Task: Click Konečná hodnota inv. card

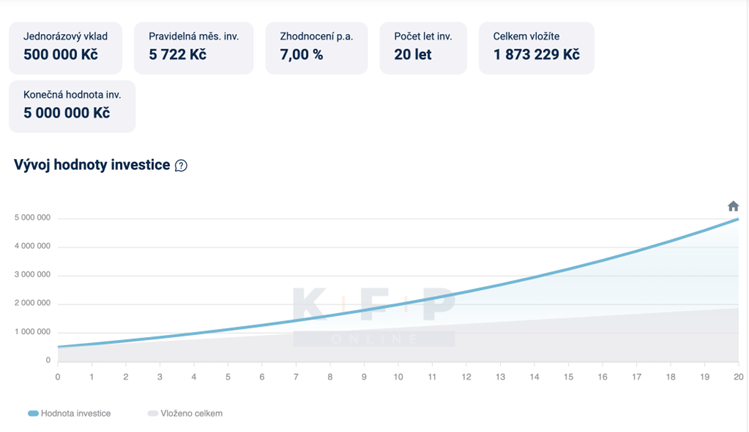Action: tap(72, 106)
